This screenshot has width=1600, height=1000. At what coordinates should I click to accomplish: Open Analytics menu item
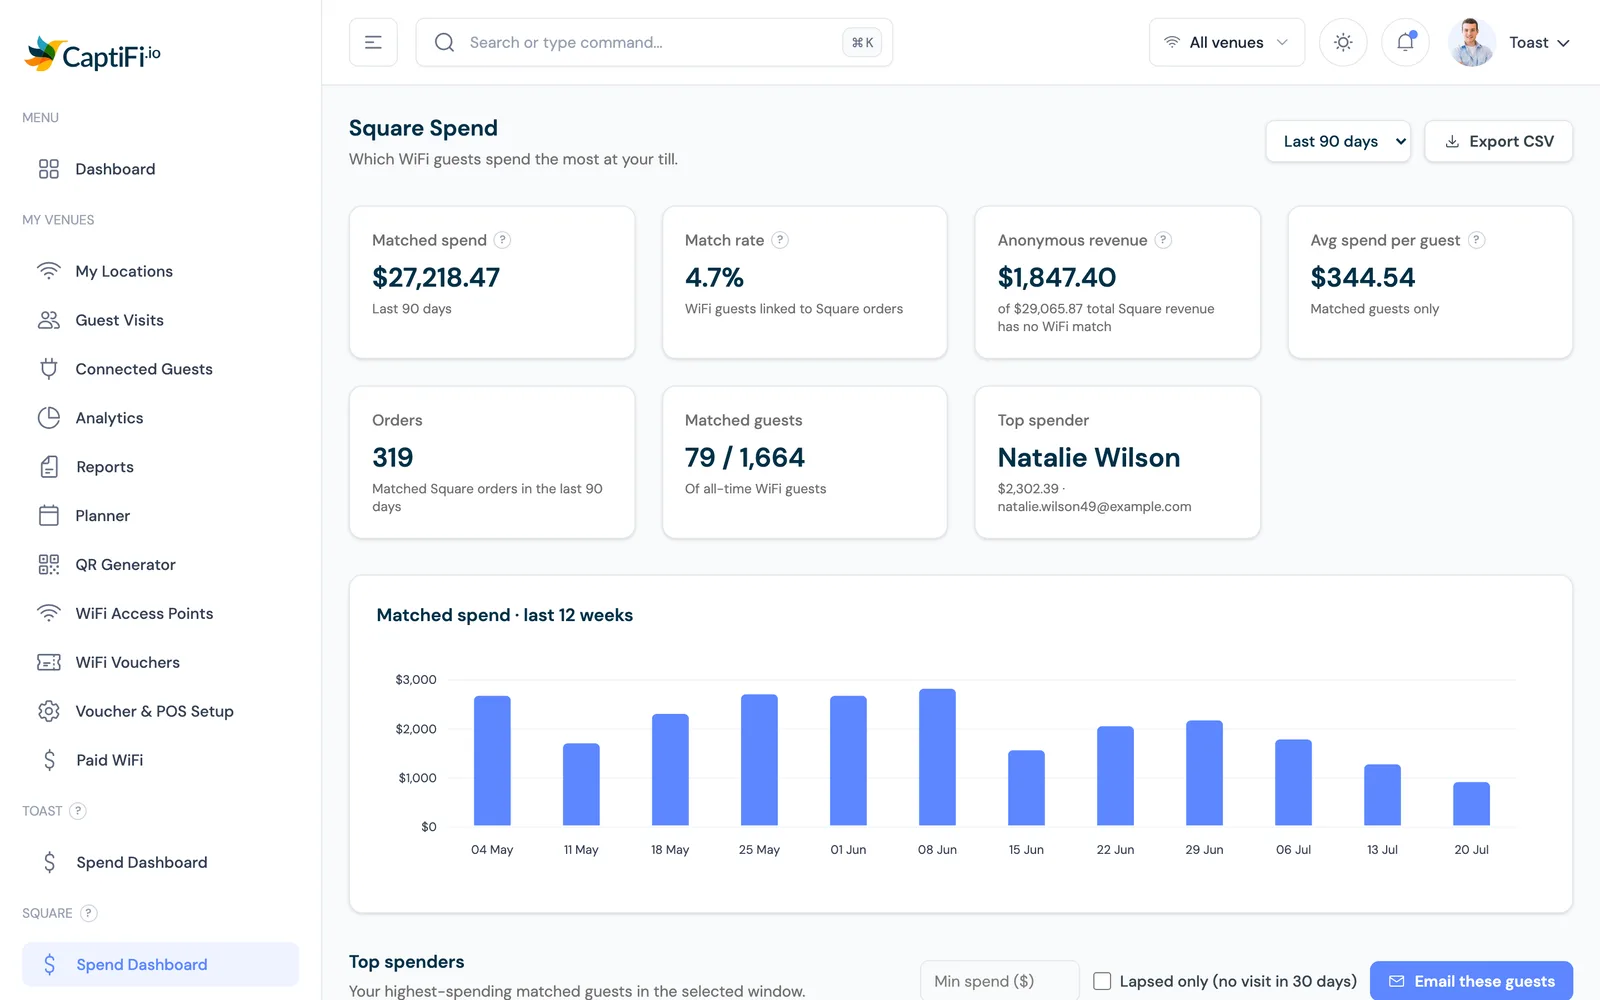pos(160,418)
